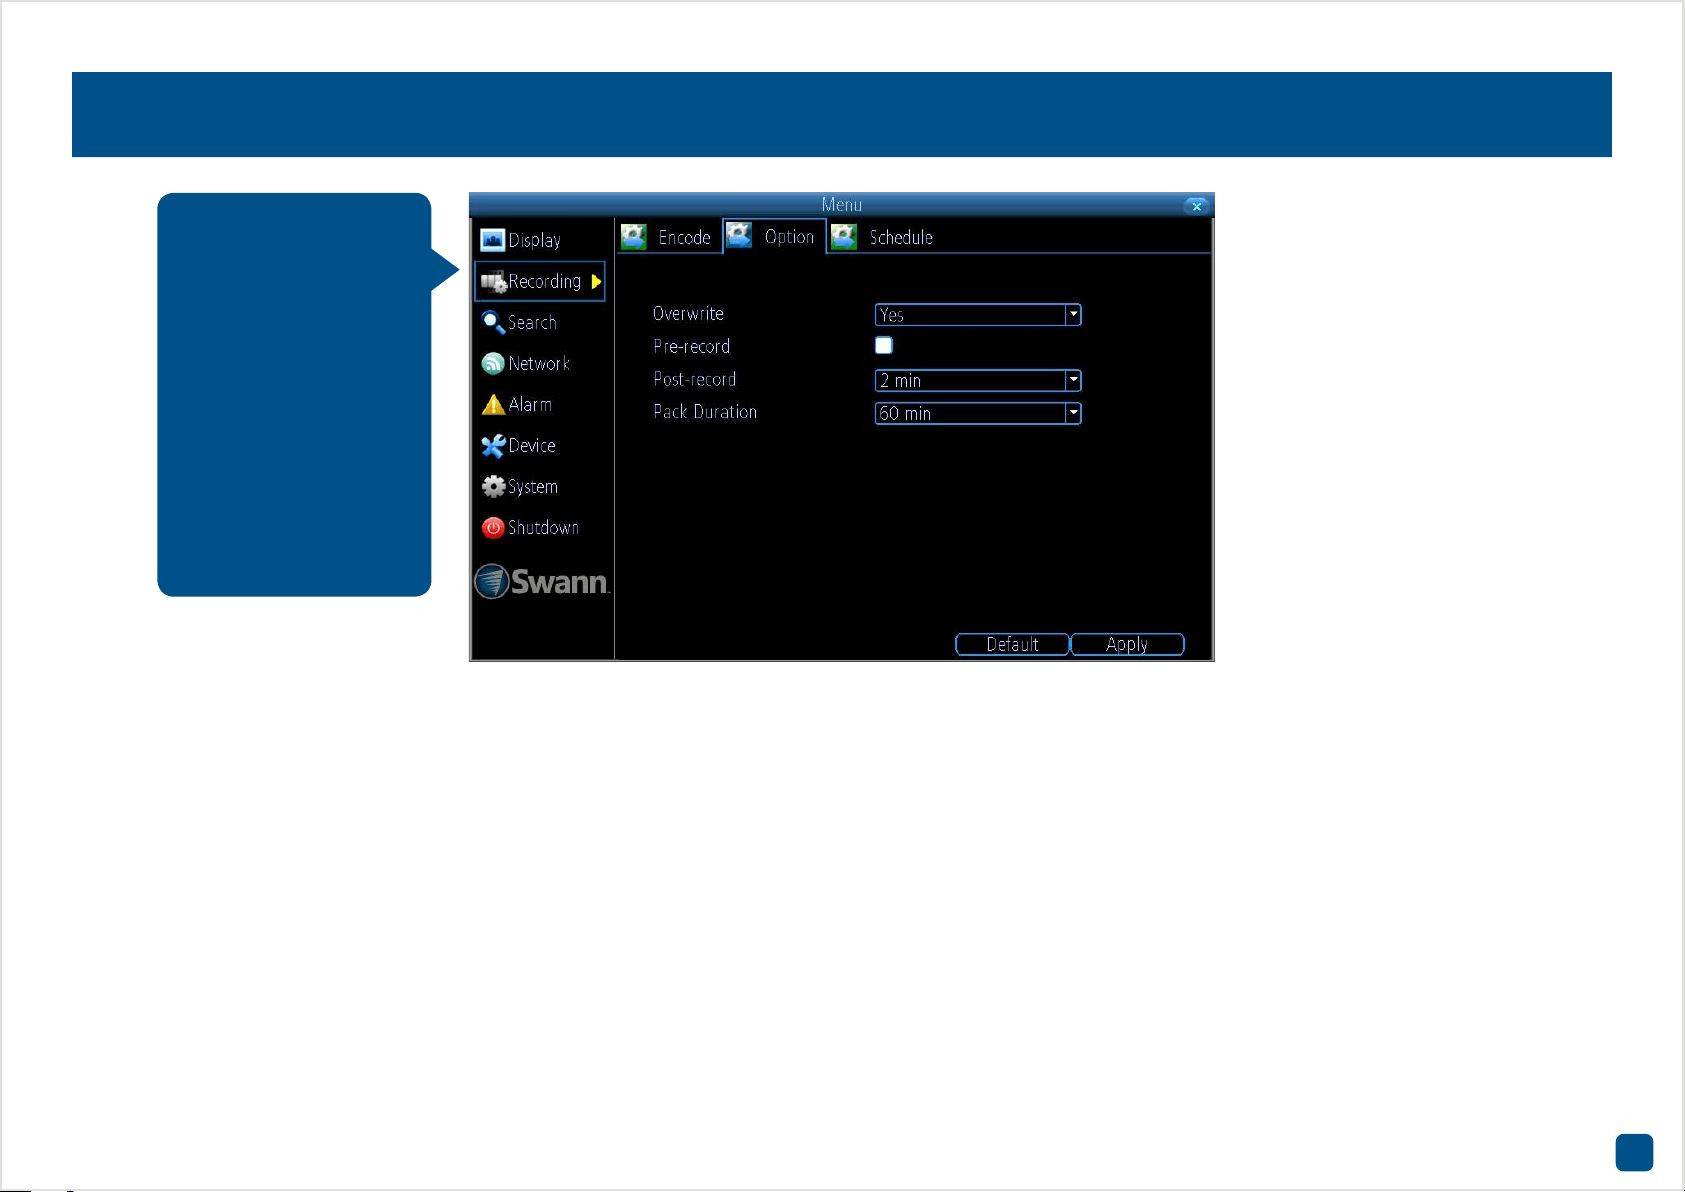Select the Recording menu item
This screenshot has height=1192, width=1685.
[x=540, y=282]
